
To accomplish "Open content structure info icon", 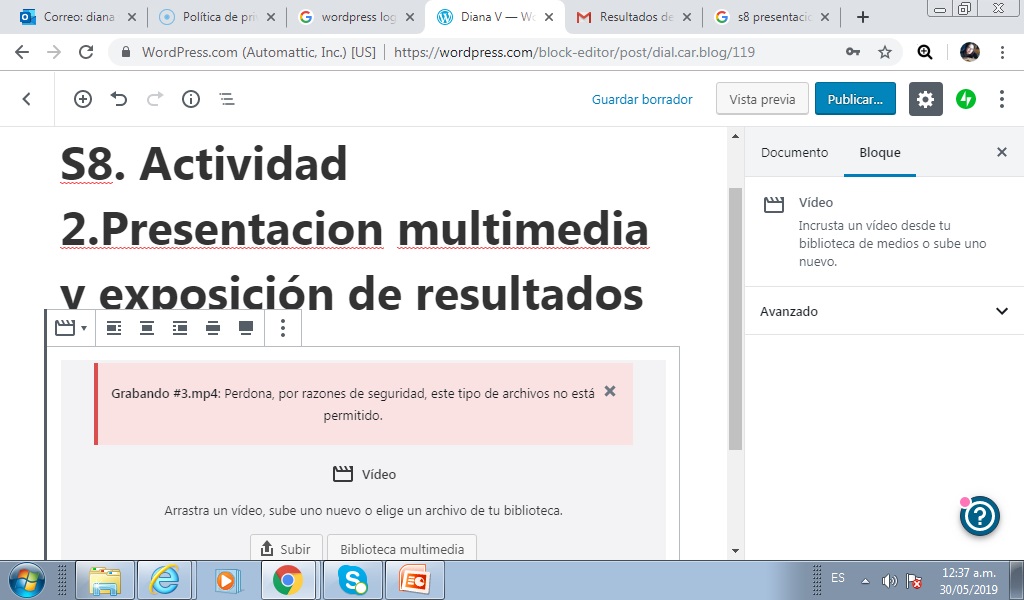I will (191, 99).
